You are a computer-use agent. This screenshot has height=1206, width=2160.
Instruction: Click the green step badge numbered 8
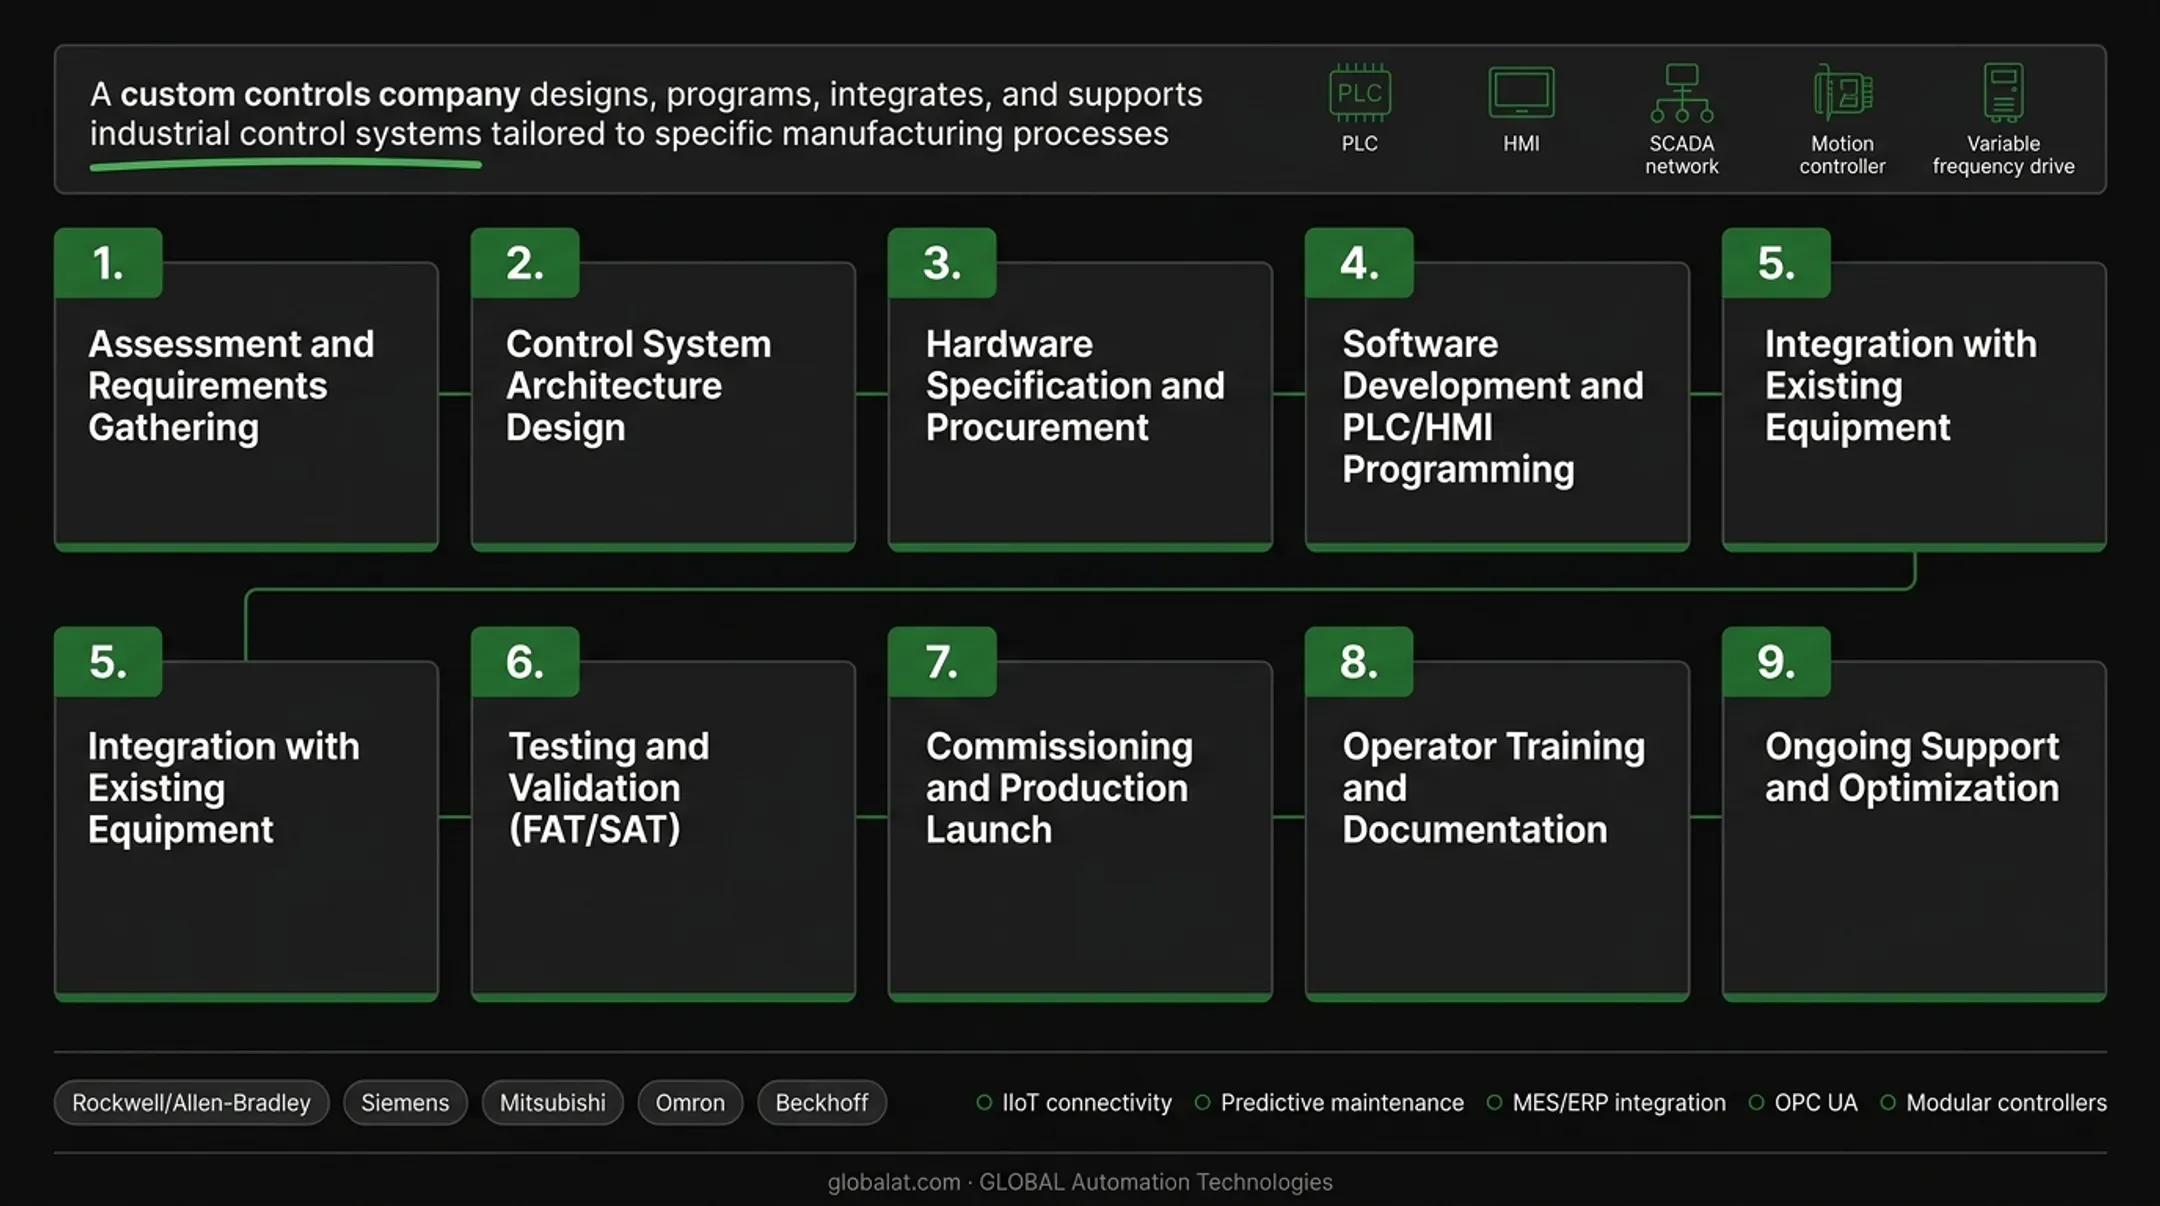1359,662
